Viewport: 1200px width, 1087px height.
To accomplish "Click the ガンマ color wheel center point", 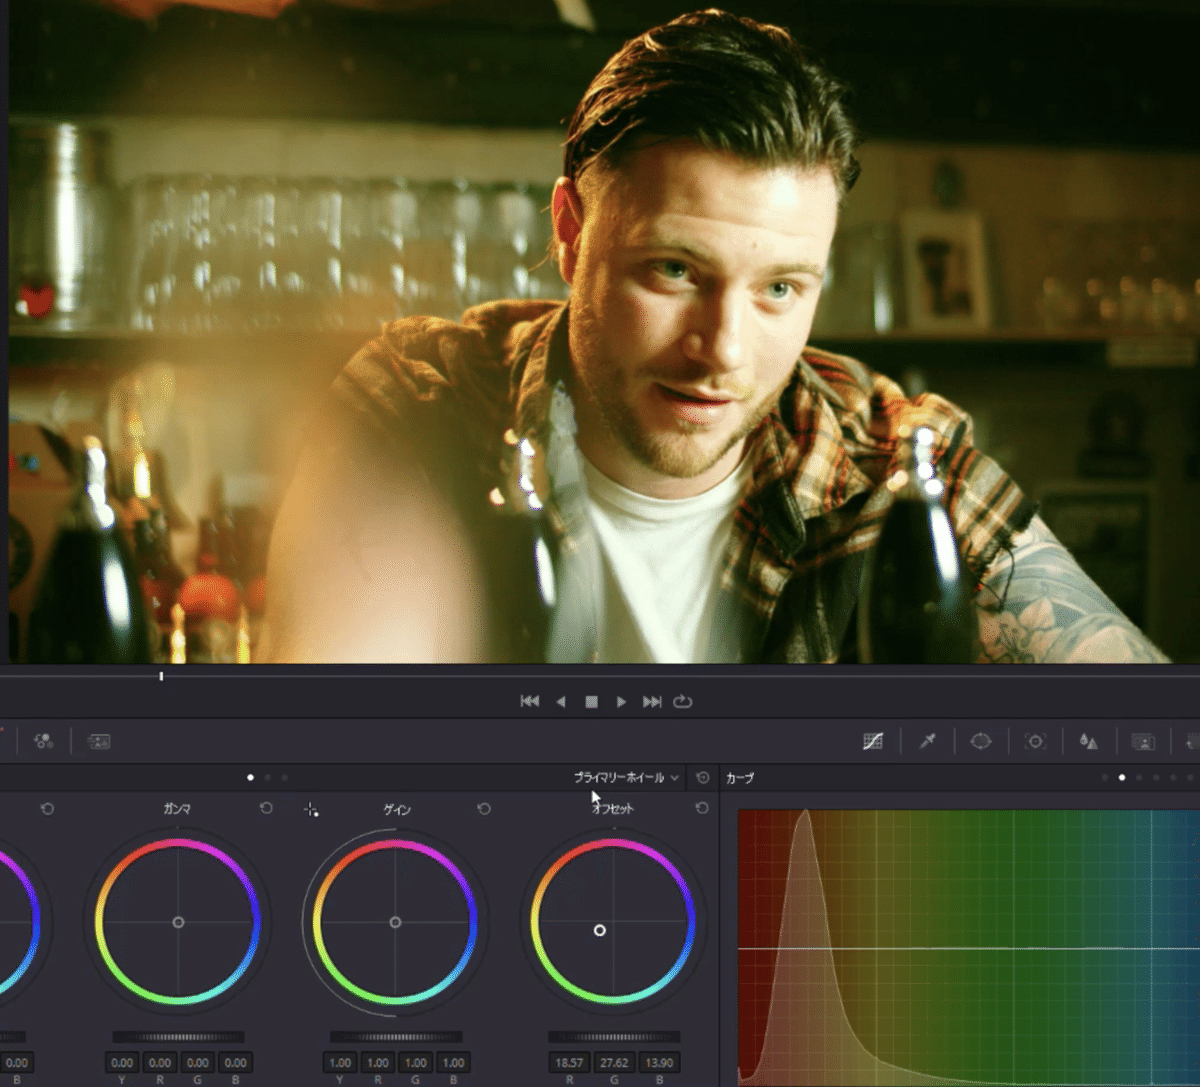I will 178,922.
